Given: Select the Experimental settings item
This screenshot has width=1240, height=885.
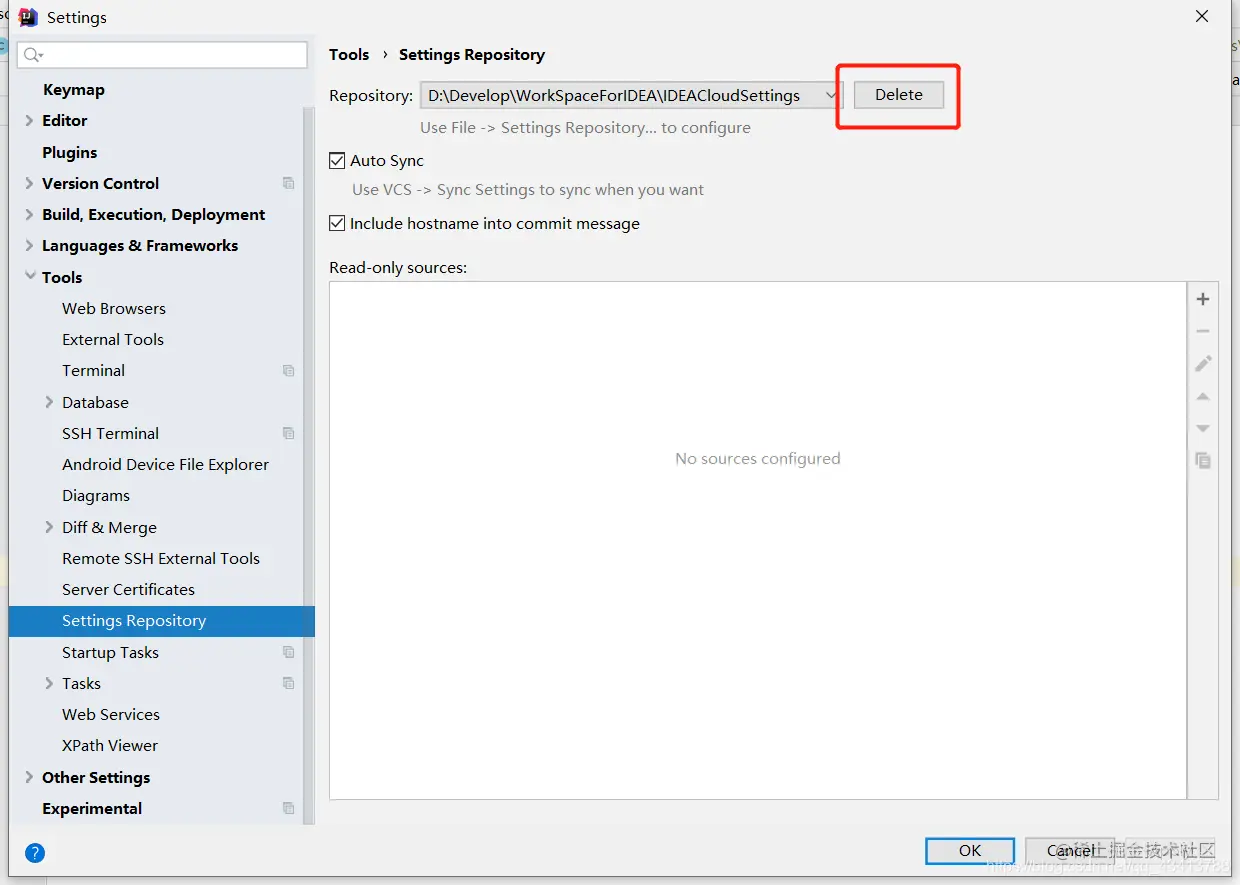Looking at the screenshot, I should pyautogui.click(x=92, y=808).
